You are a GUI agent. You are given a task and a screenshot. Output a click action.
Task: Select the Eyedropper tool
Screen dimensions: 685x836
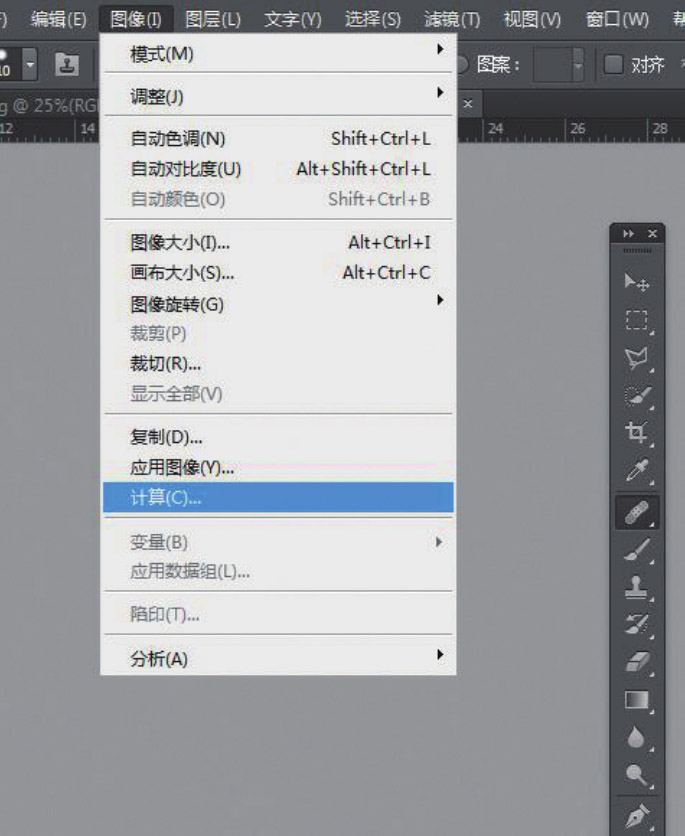(636, 469)
